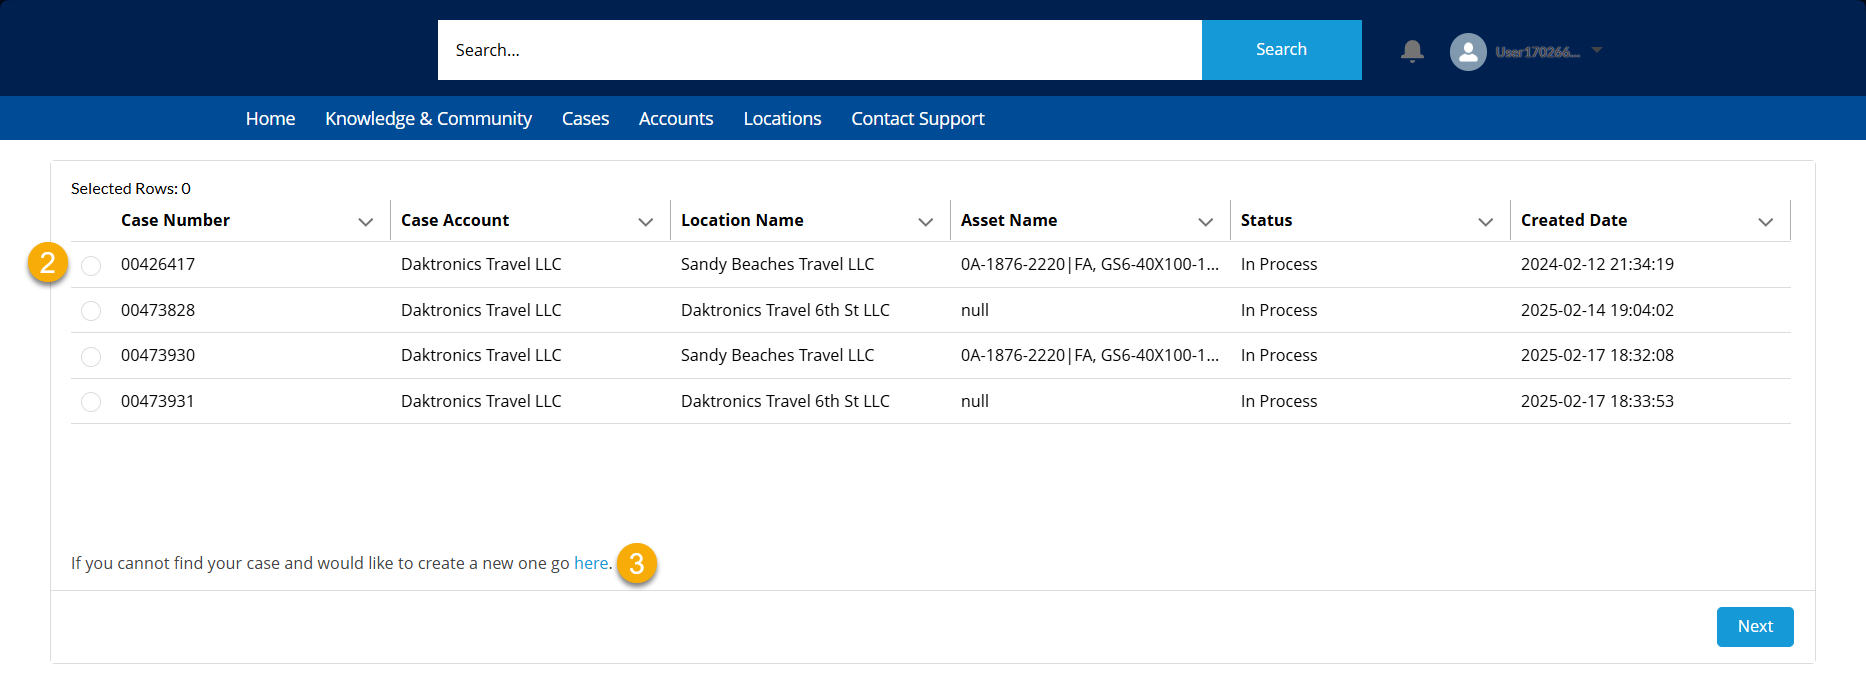
Task: Click the blue Search button
Action: coord(1281,50)
